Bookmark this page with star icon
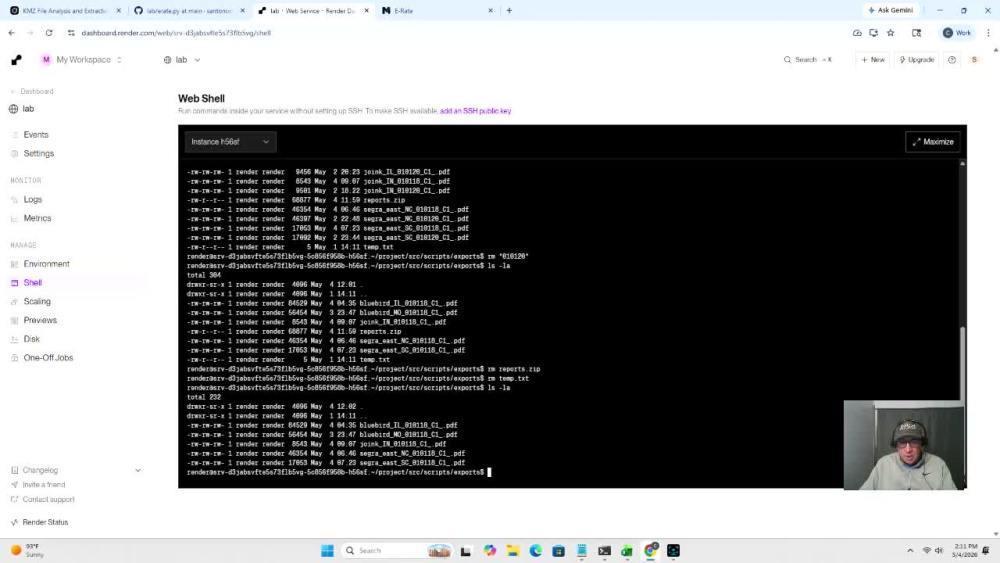Viewport: 1000px width, 563px height. click(x=891, y=33)
